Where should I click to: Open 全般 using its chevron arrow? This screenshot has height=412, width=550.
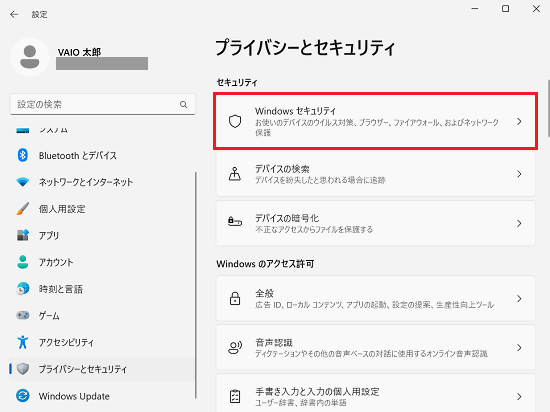point(519,298)
